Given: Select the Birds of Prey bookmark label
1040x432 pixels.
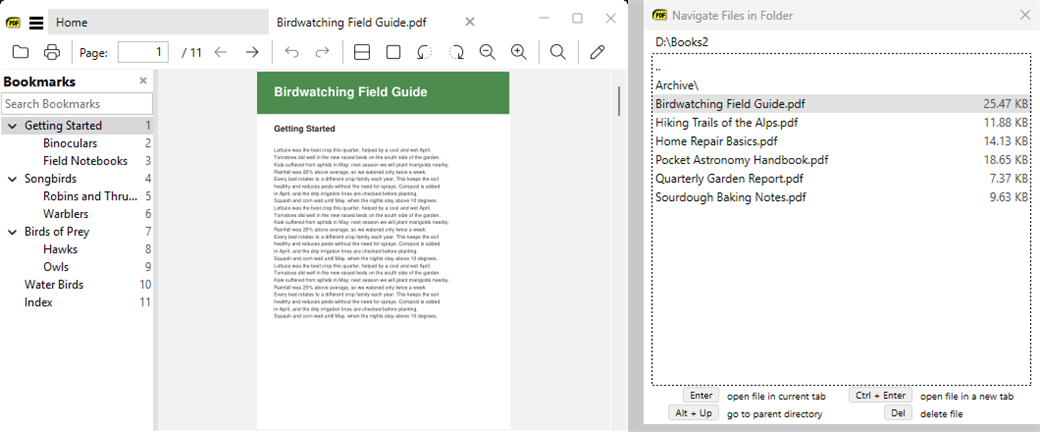Looking at the screenshot, I should [x=57, y=232].
